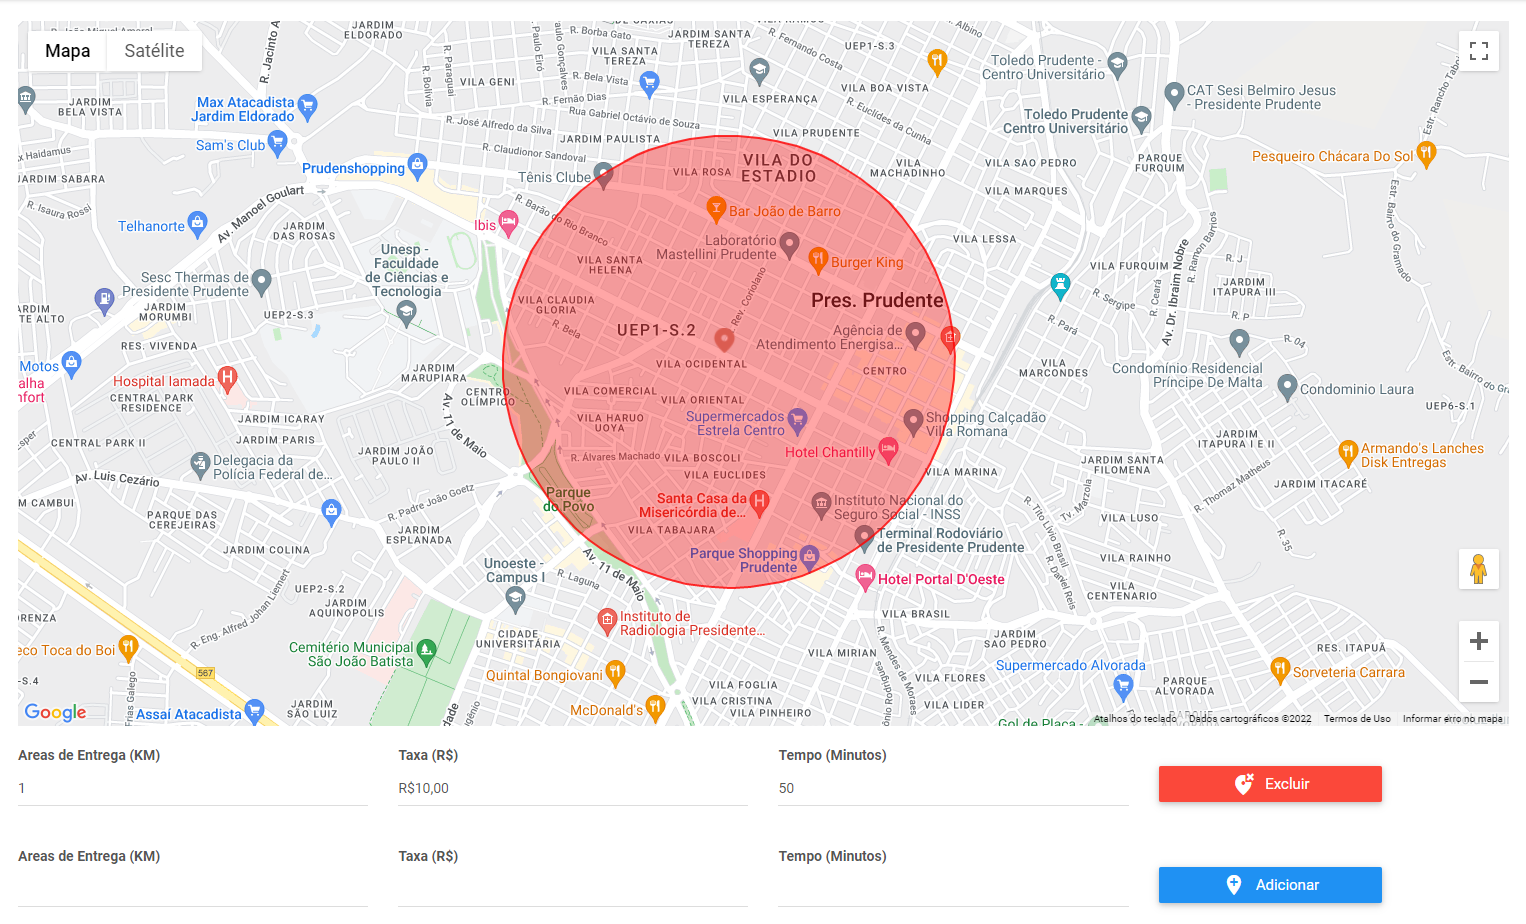
Task: Click the Agência de Atendimento Energisa pin
Action: pyautogui.click(x=915, y=335)
